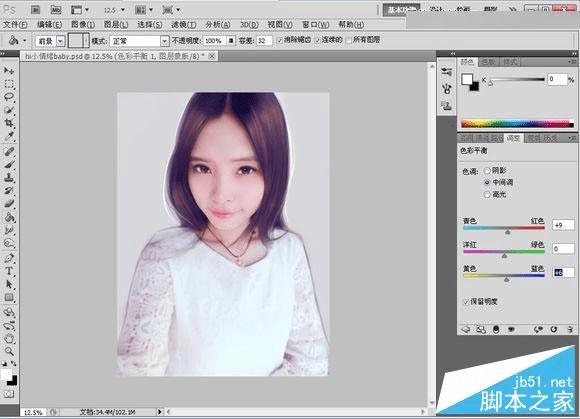Click the Cyan-Red (青色-红色) slider handle
Screen dimensions: 580x419
point(508,232)
